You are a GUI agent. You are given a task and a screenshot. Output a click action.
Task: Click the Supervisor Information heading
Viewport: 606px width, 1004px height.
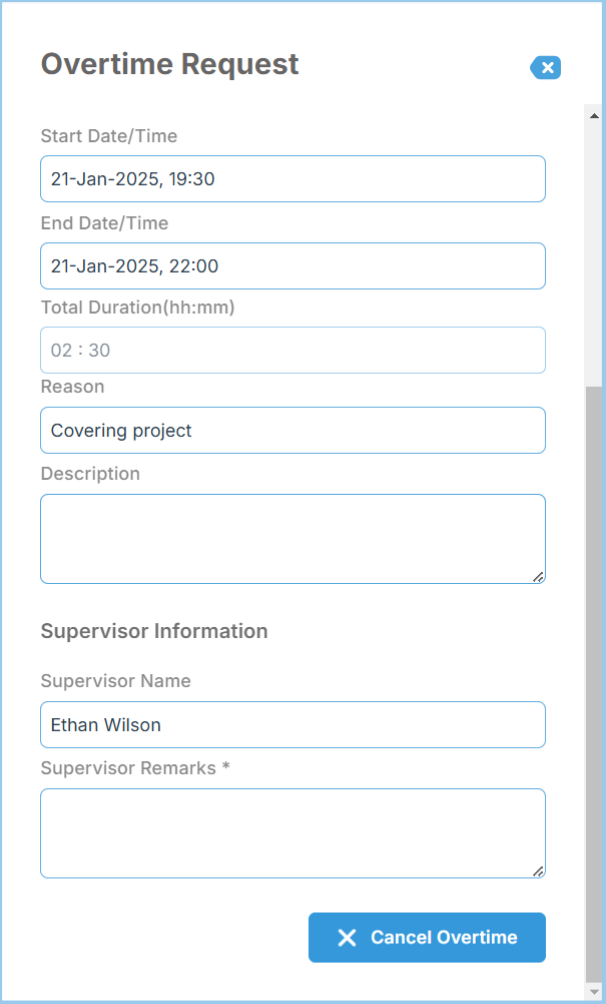154,631
